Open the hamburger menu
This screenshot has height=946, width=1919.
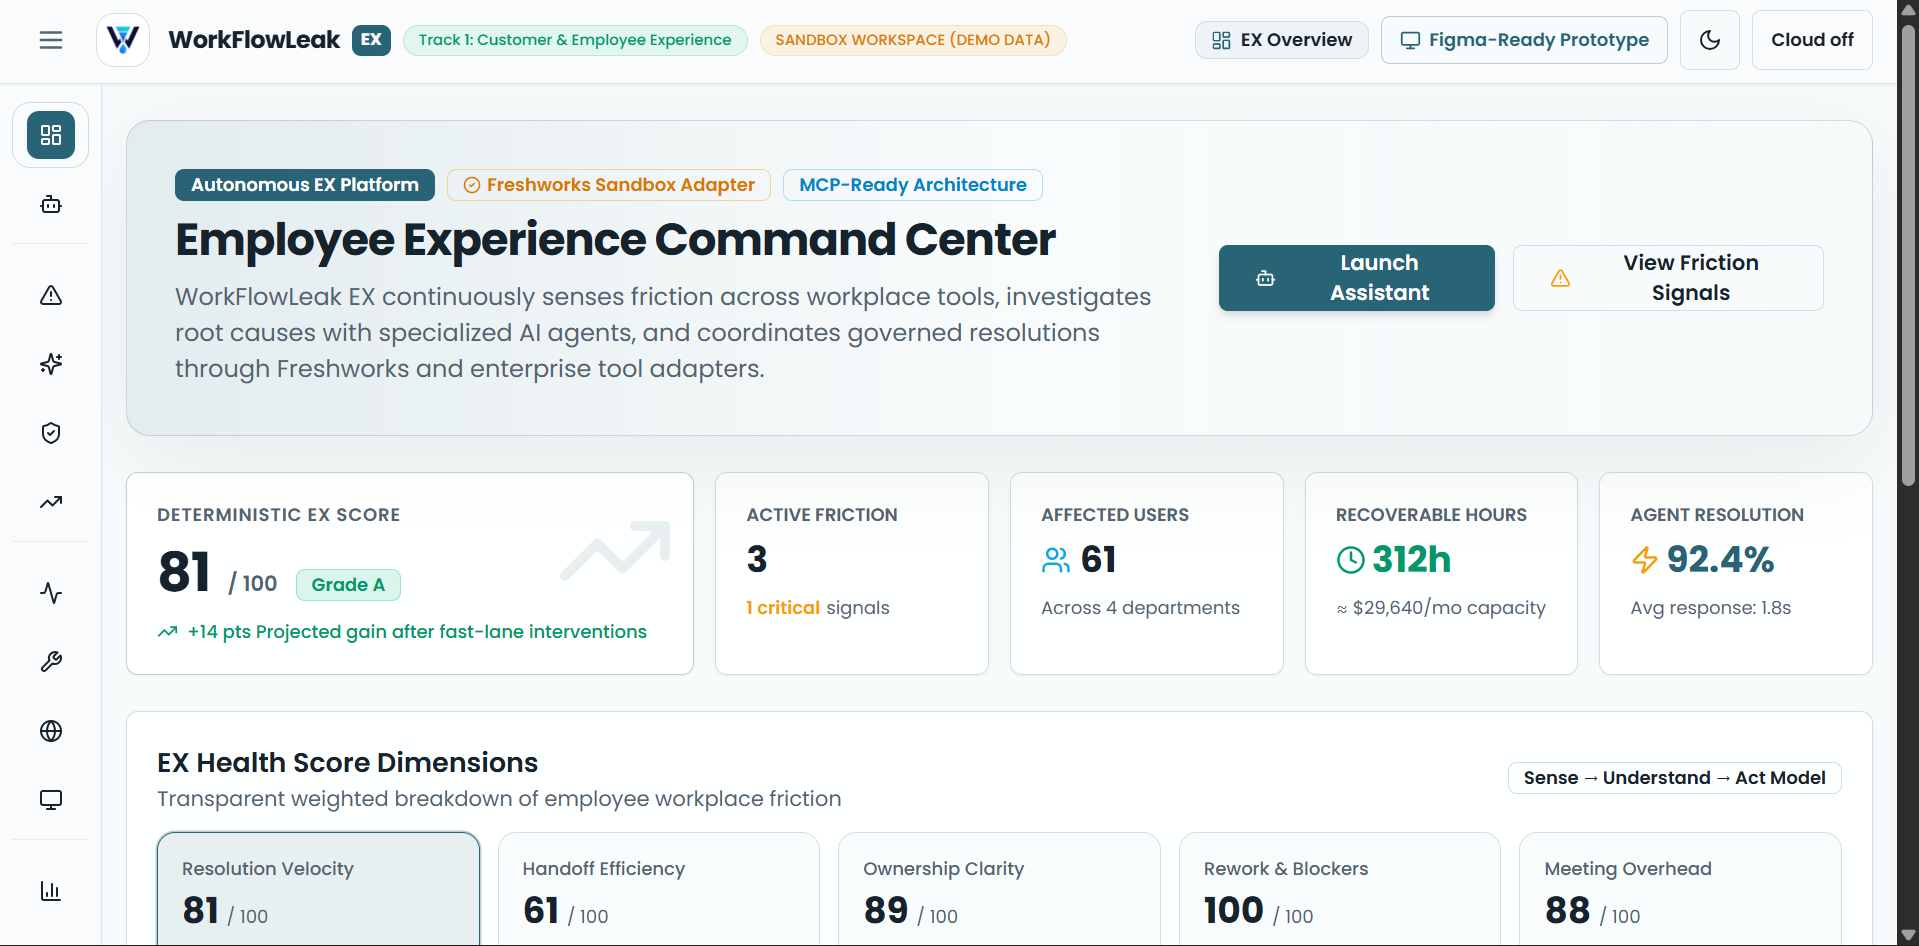point(51,40)
